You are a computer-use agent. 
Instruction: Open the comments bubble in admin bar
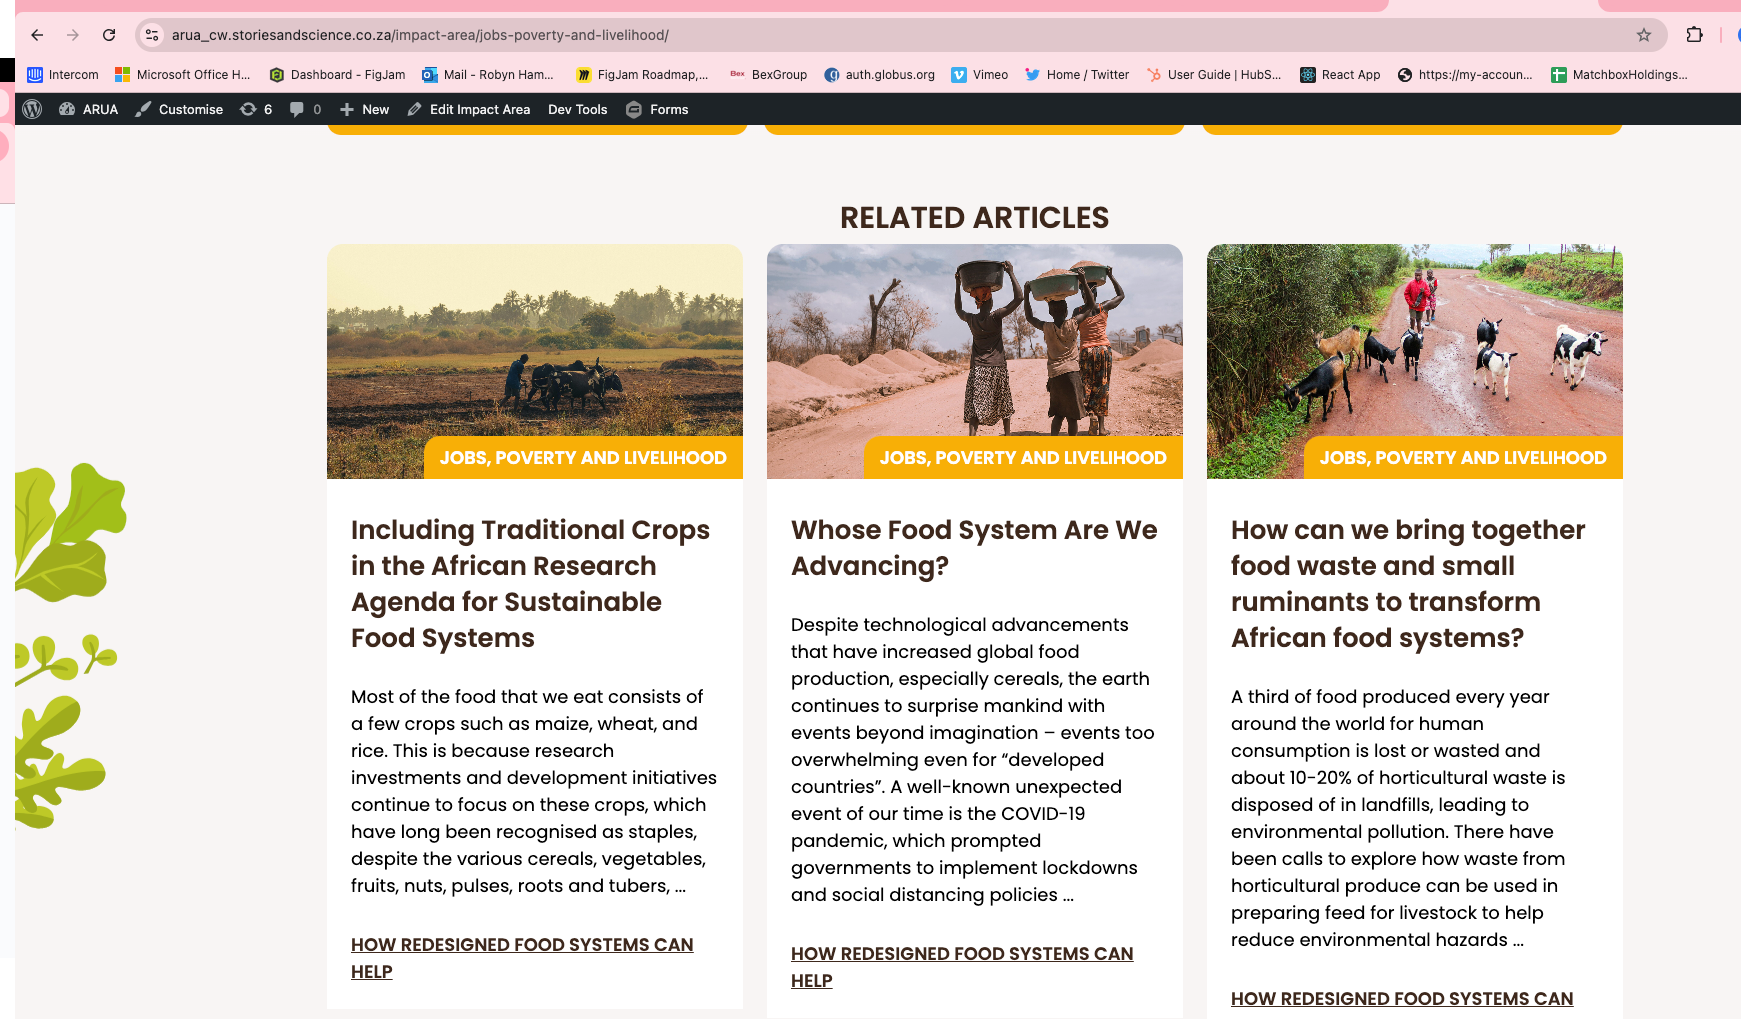[x=304, y=109]
